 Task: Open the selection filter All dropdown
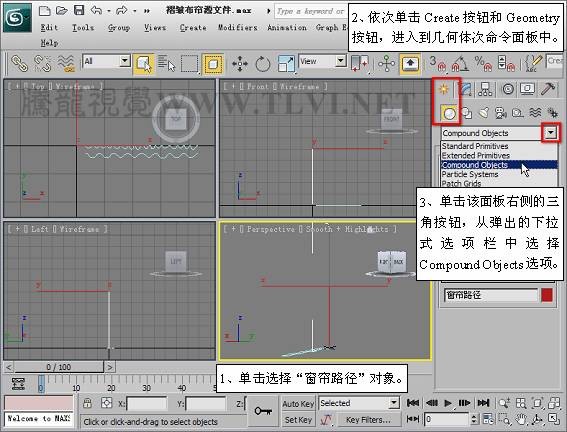(x=106, y=61)
